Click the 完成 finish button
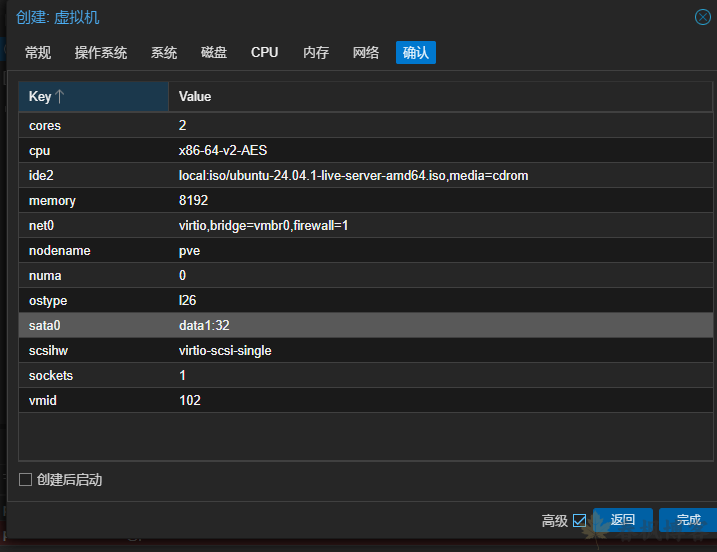717x552 pixels. (688, 520)
